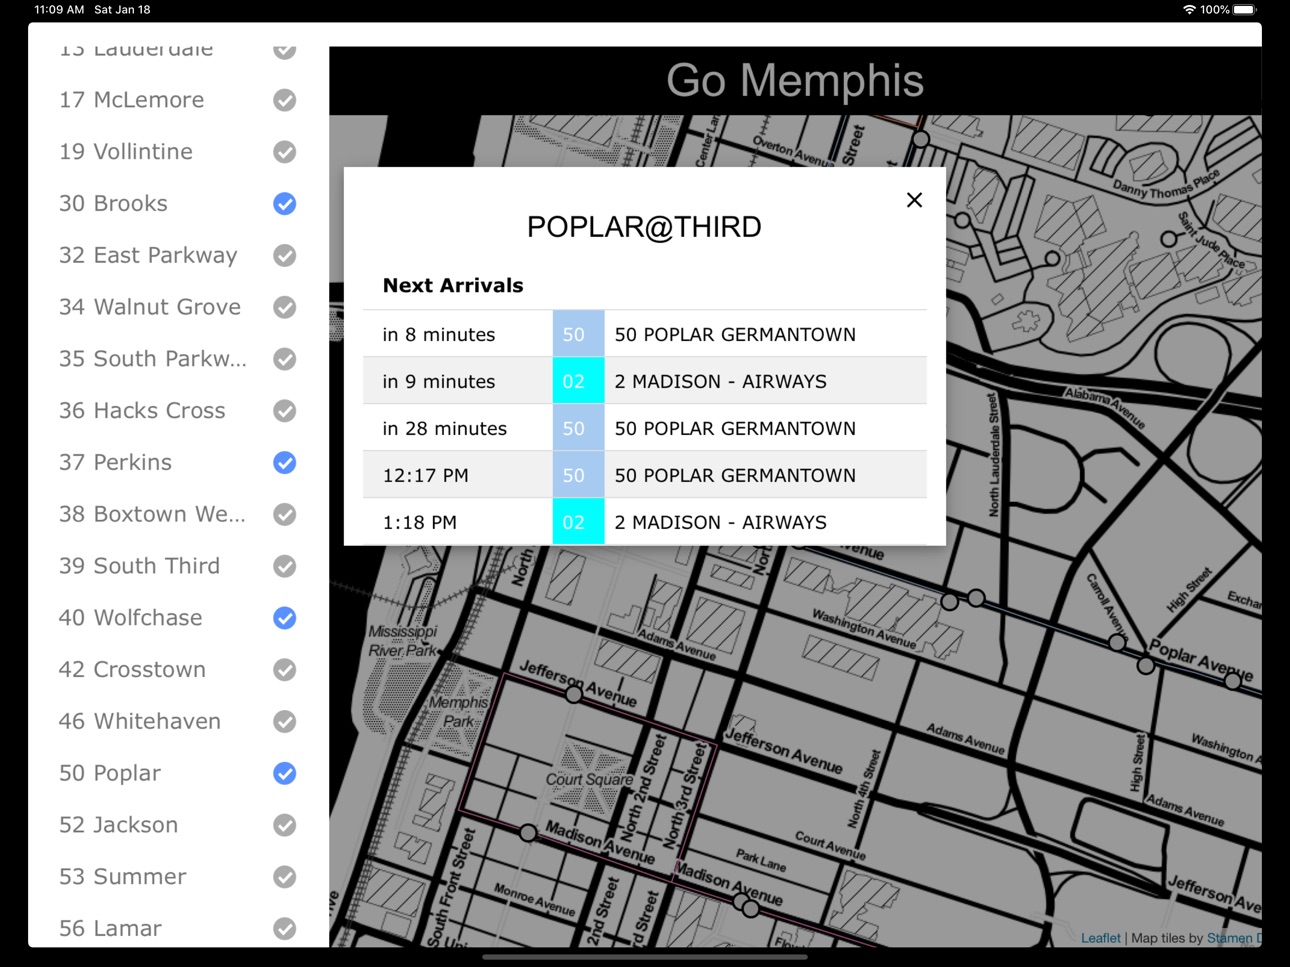Screen dimensions: 1290x967
Task: Select the 34 Walnut Grove label
Action: [x=149, y=307]
